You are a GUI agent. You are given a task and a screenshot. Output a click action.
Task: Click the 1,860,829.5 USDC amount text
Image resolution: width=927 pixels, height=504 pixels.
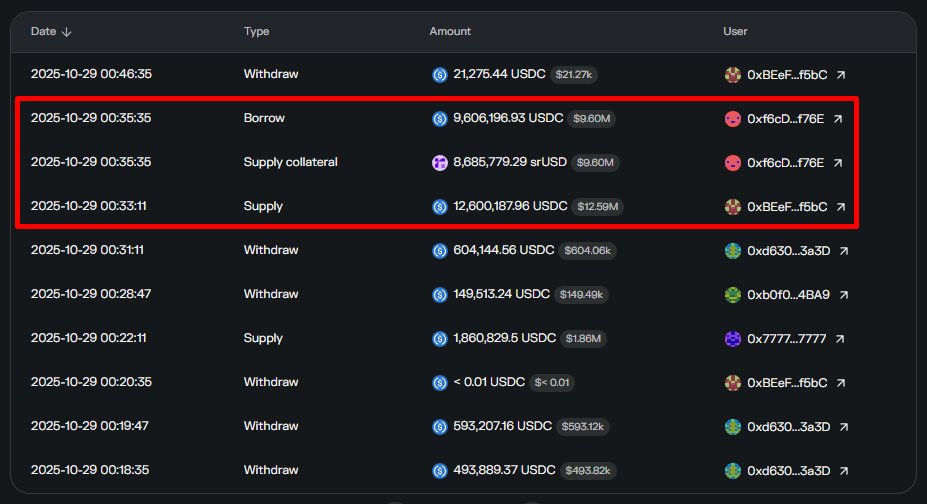[504, 338]
